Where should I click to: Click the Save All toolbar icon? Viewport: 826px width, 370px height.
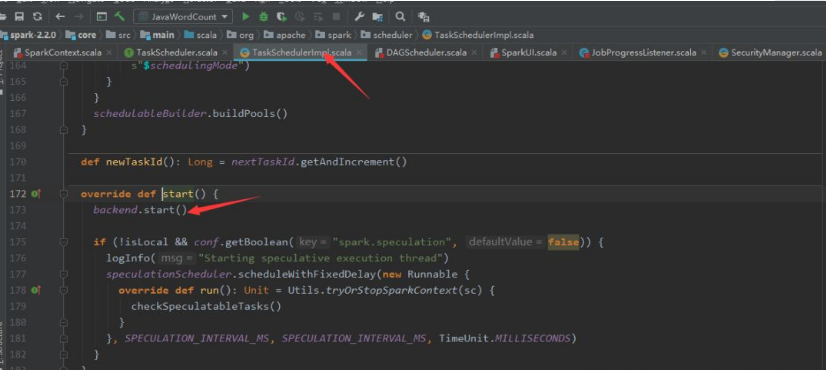(x=19, y=17)
